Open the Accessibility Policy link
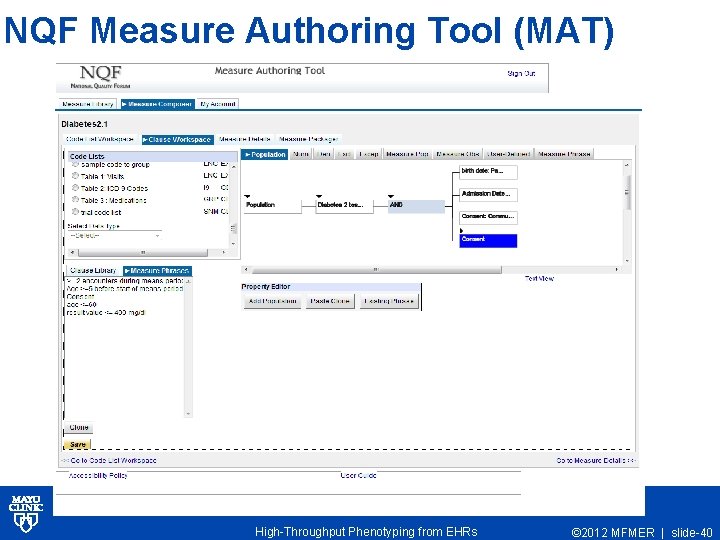Image resolution: width=720 pixels, height=540 pixels. pyautogui.click(x=98, y=475)
